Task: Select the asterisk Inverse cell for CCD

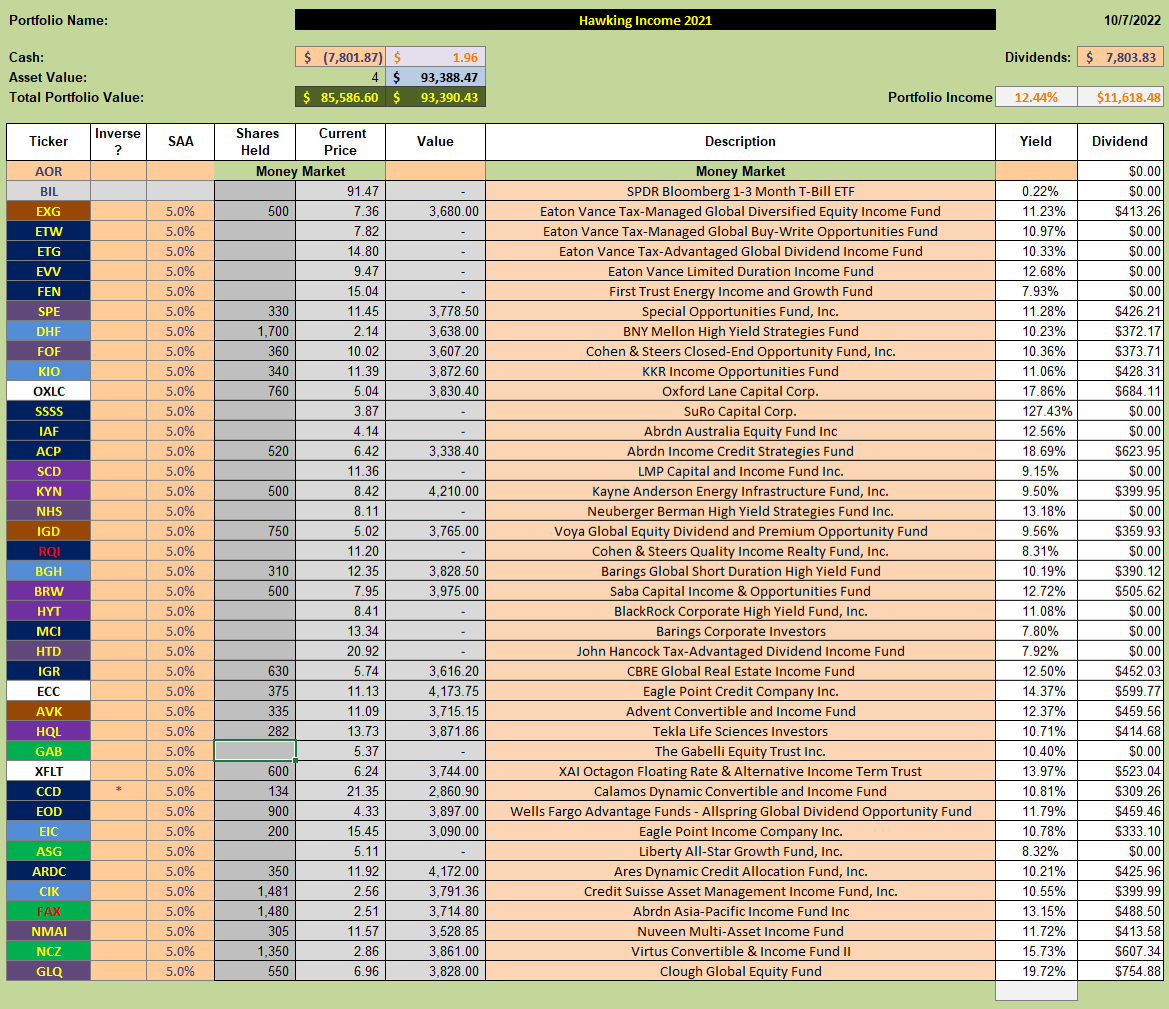Action: [119, 791]
